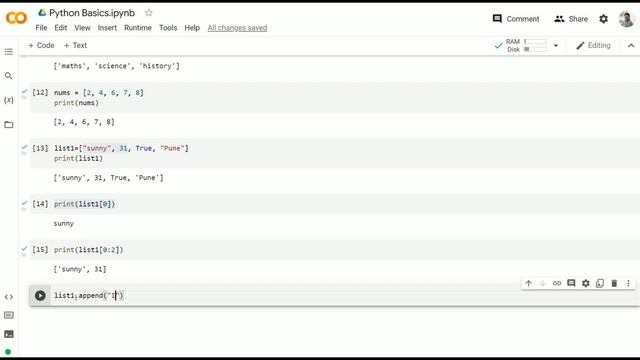Open notebook settings gear in the header
The height and width of the screenshot is (360, 640).
(x=603, y=19)
